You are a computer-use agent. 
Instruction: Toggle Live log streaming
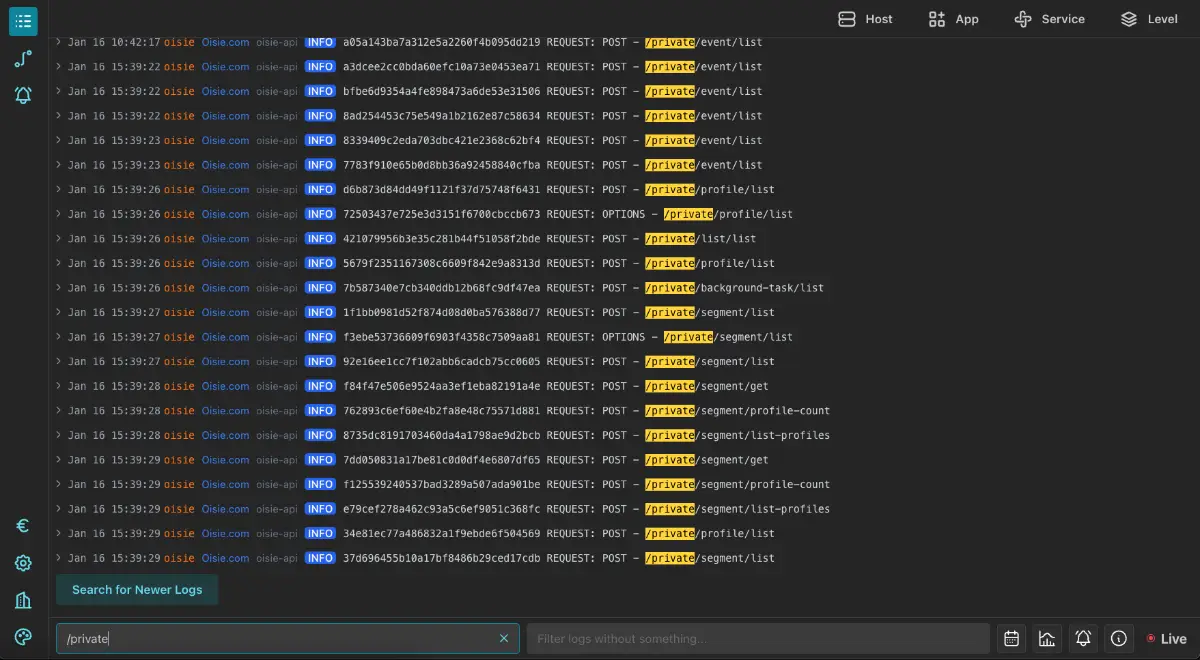(x=1166, y=639)
